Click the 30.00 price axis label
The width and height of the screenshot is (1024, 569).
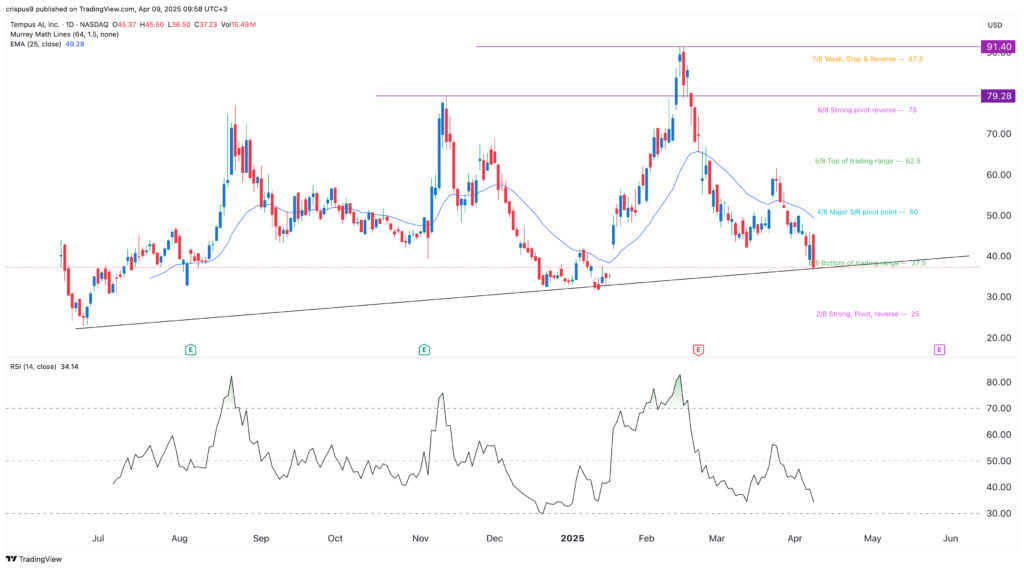point(999,297)
